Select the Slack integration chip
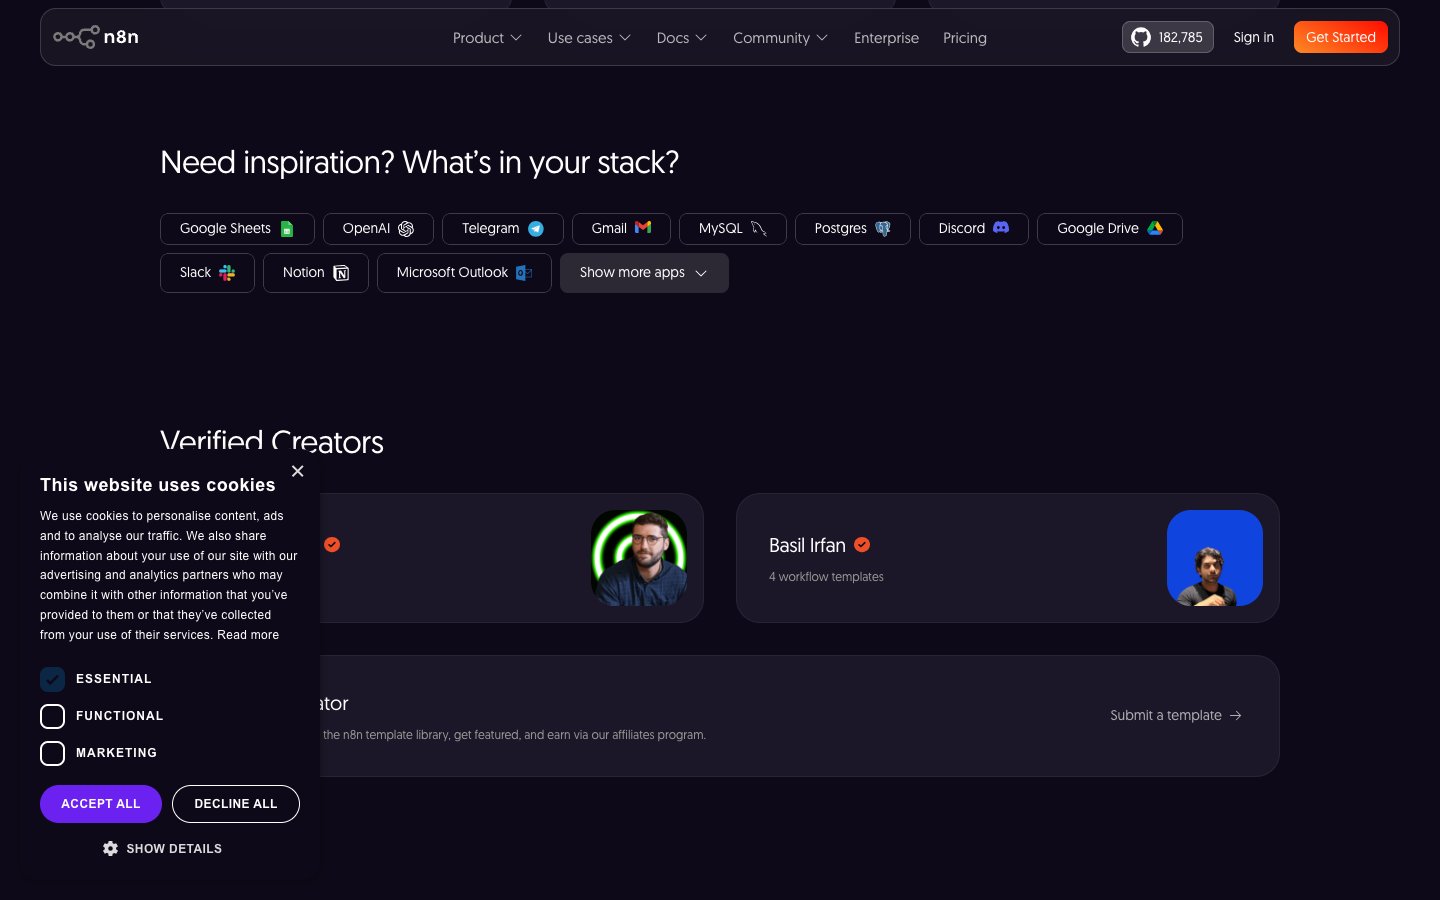Viewport: 1440px width, 900px height. pyautogui.click(x=207, y=273)
